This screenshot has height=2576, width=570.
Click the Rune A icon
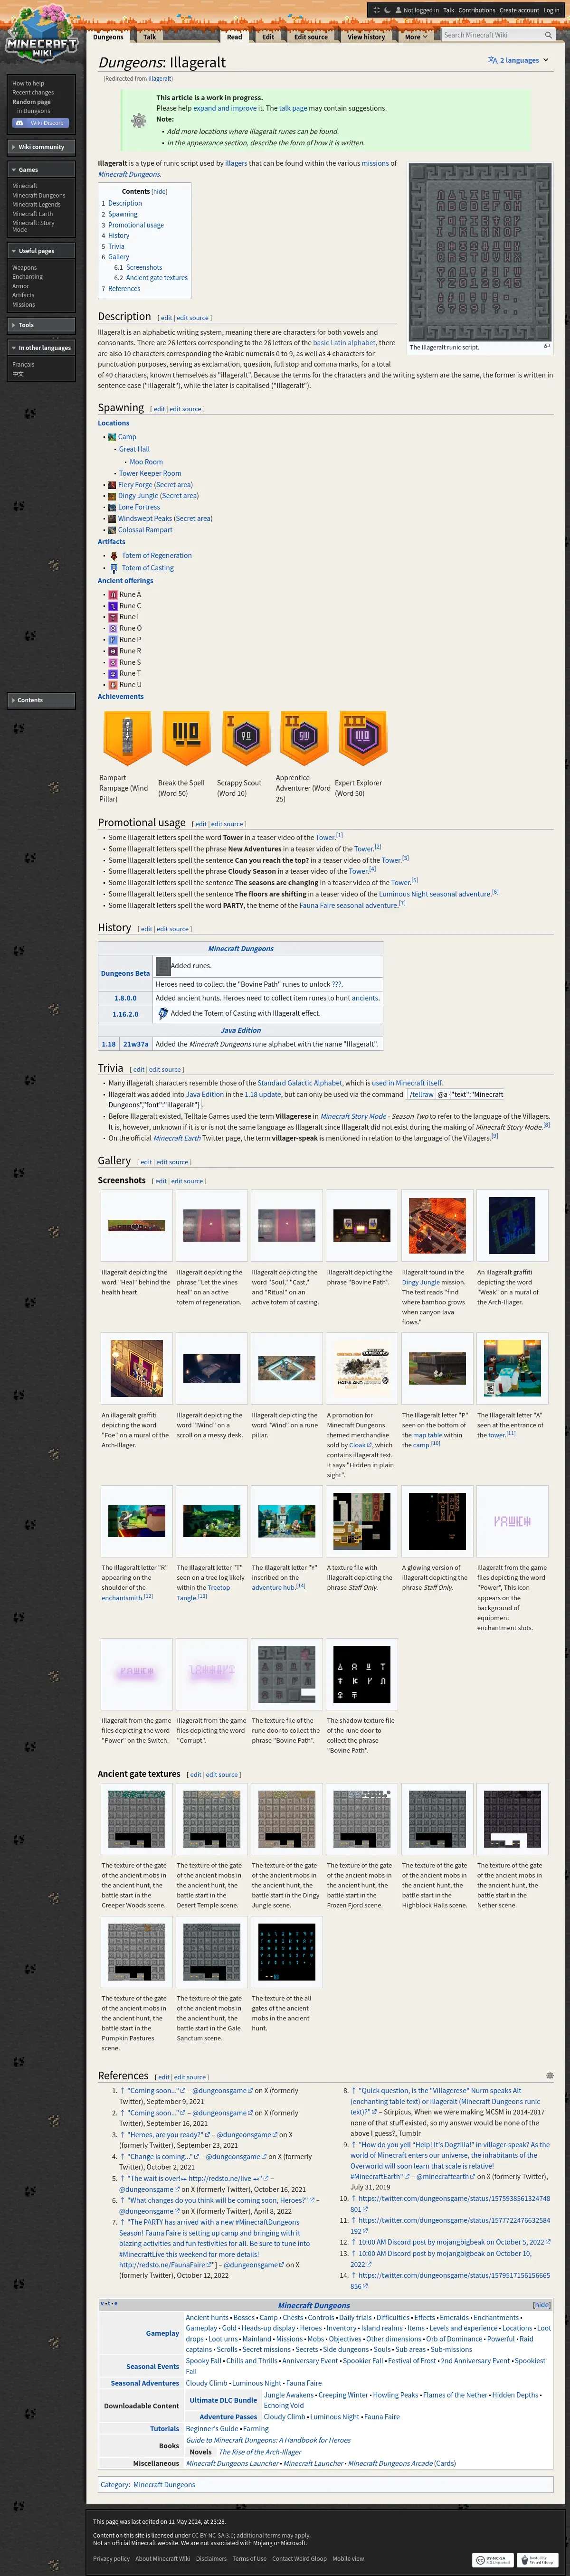tap(113, 595)
